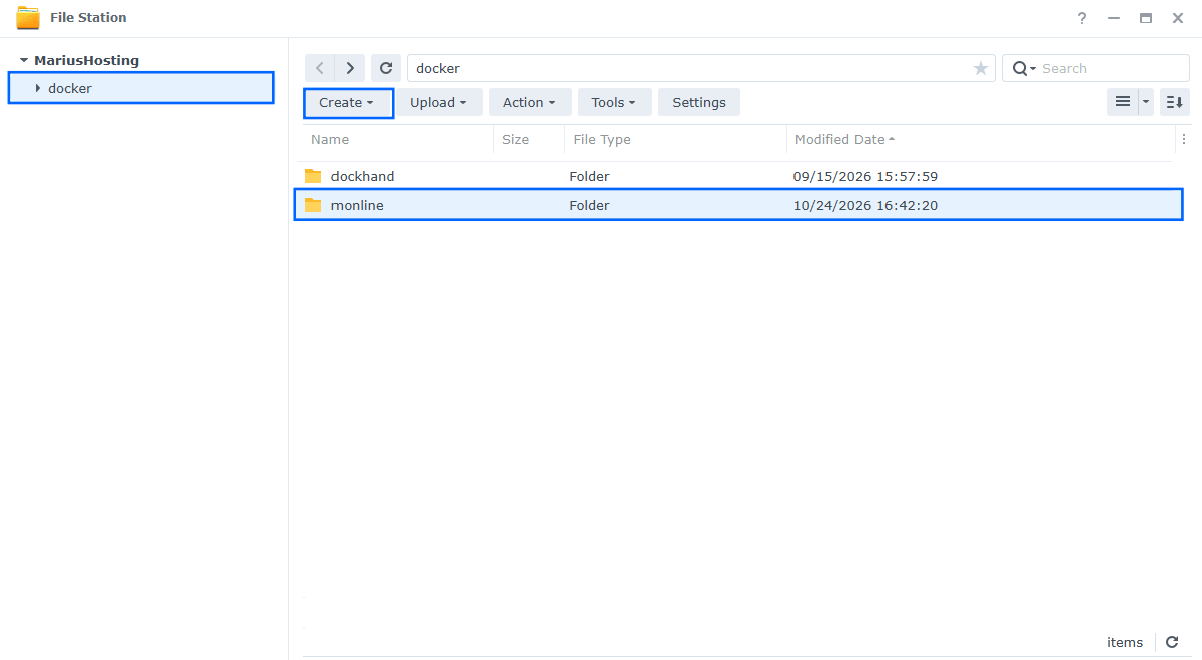Click the File Station app icon
1202x660 pixels.
point(28,18)
